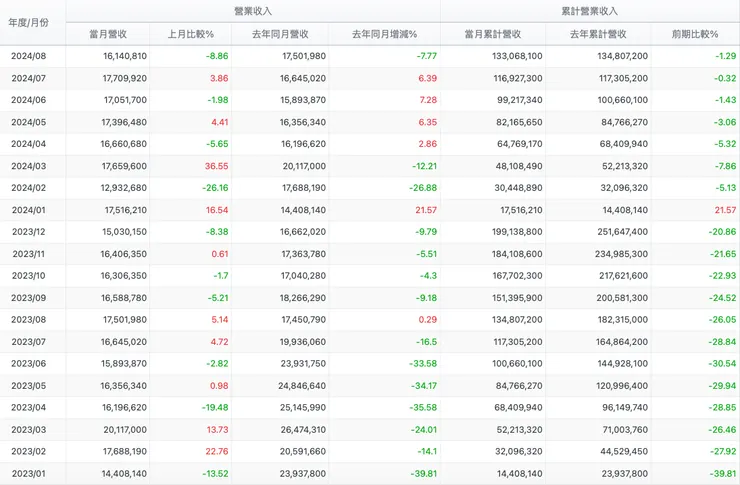Click the -7.77 year-over-year percentage

(427, 56)
